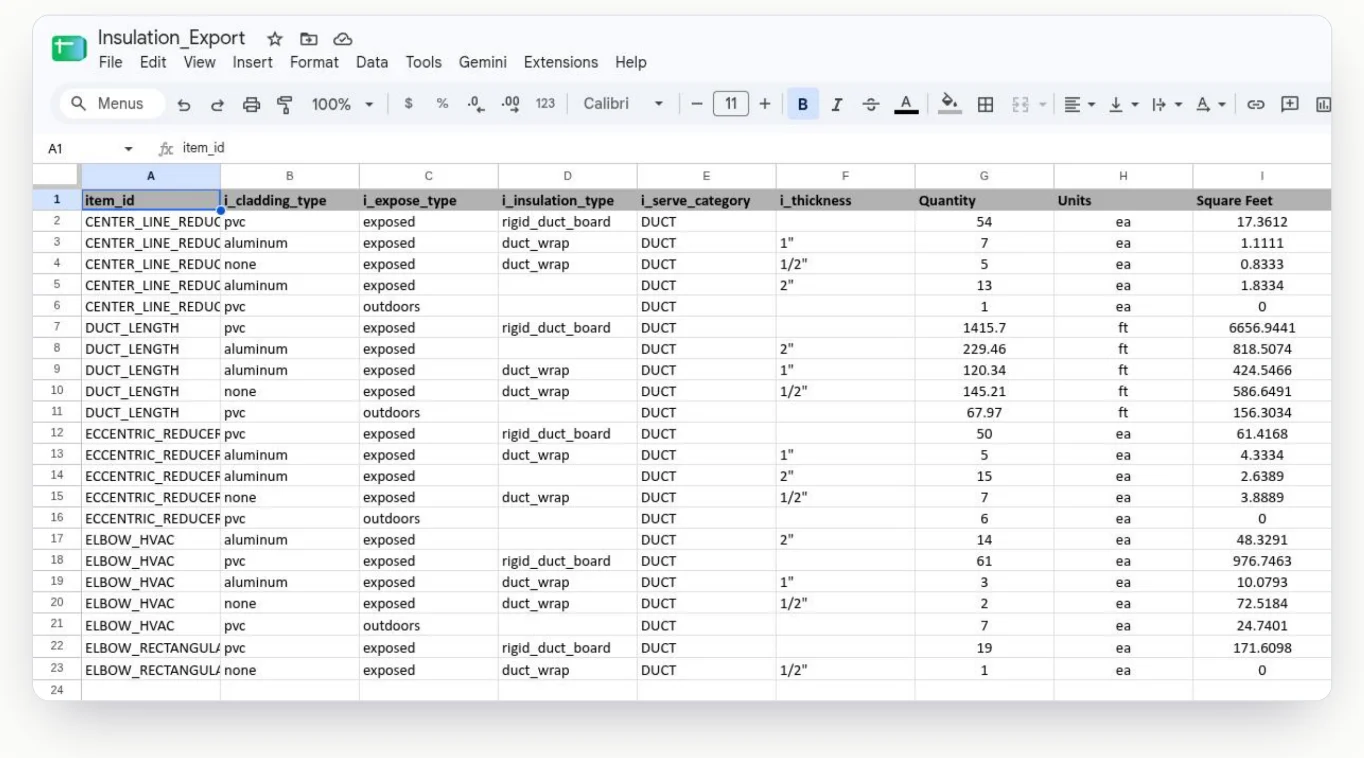Click the redo arrow in the toolbar
The image size is (1364, 758).
pos(217,104)
